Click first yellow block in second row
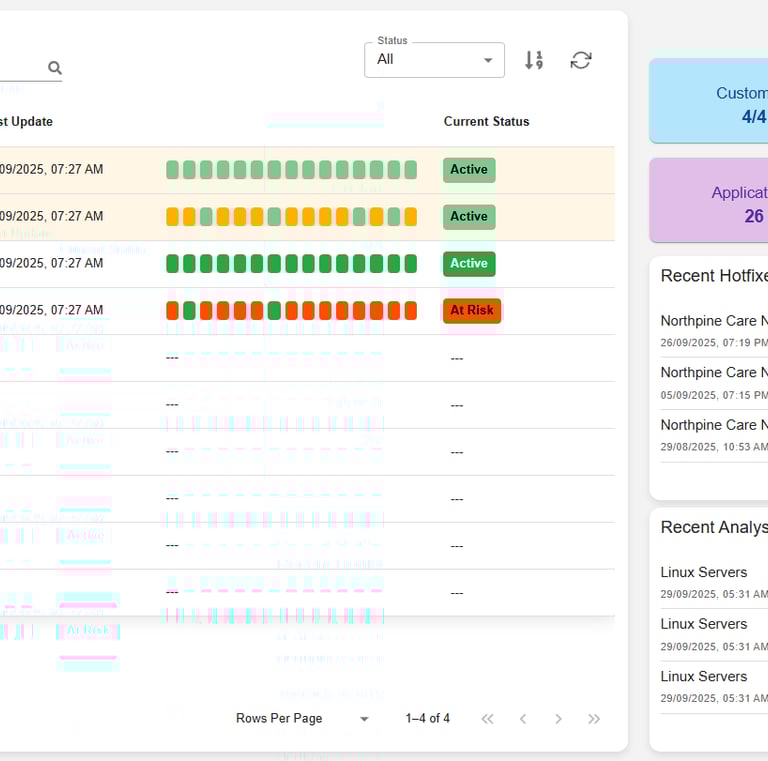Screen dimensions: 768x761 coord(172,217)
